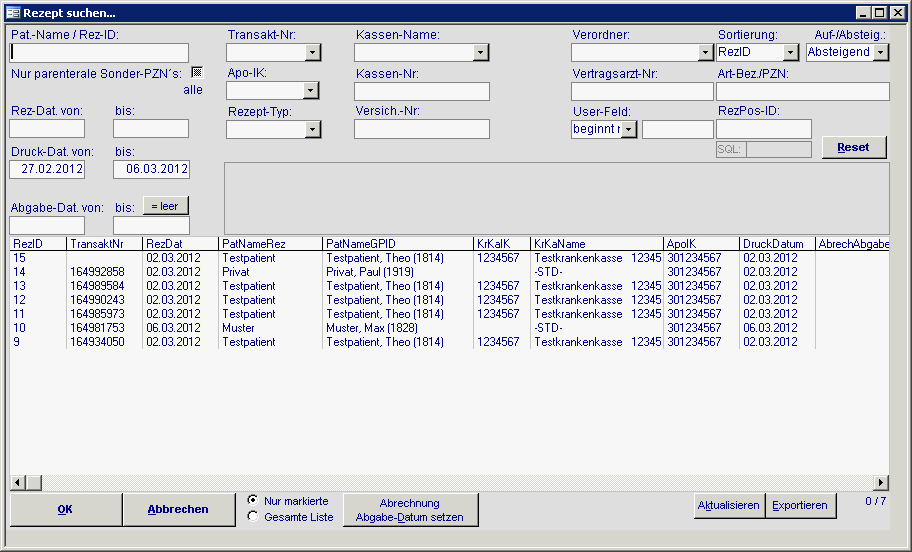
Task: Click the Rez-Dat. bis input field
Action: (x=151, y=129)
